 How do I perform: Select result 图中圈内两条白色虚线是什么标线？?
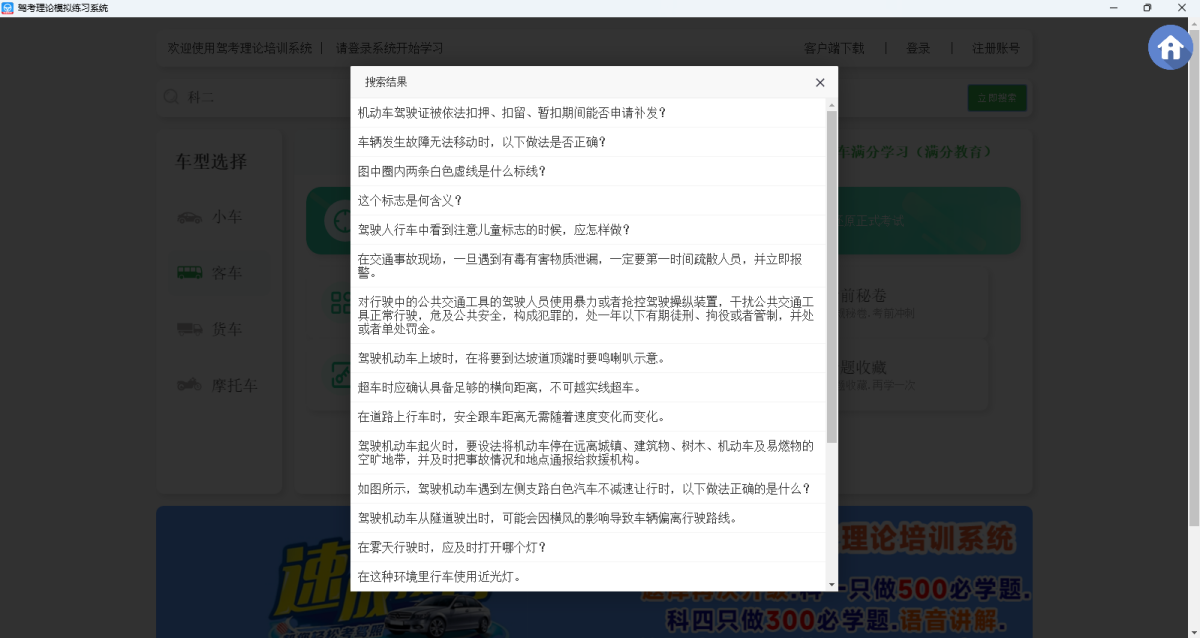pyautogui.click(x=452, y=171)
